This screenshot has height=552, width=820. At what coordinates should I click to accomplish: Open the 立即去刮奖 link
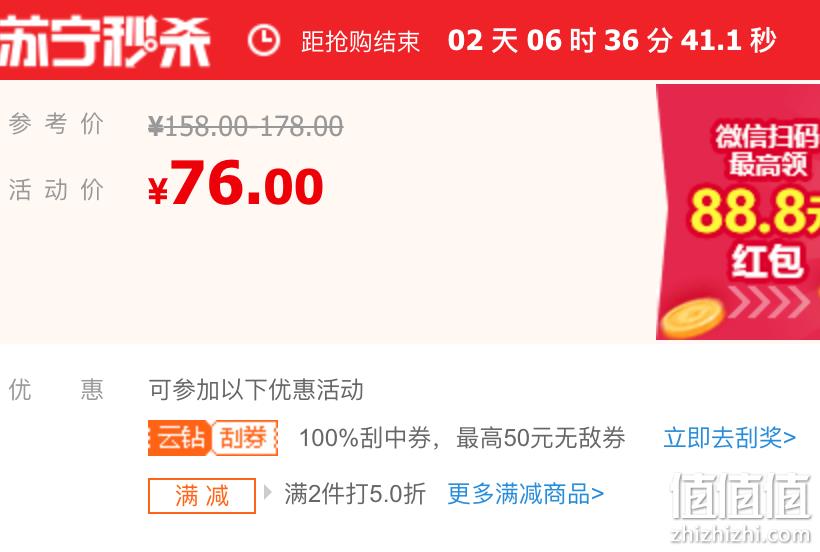point(730,438)
